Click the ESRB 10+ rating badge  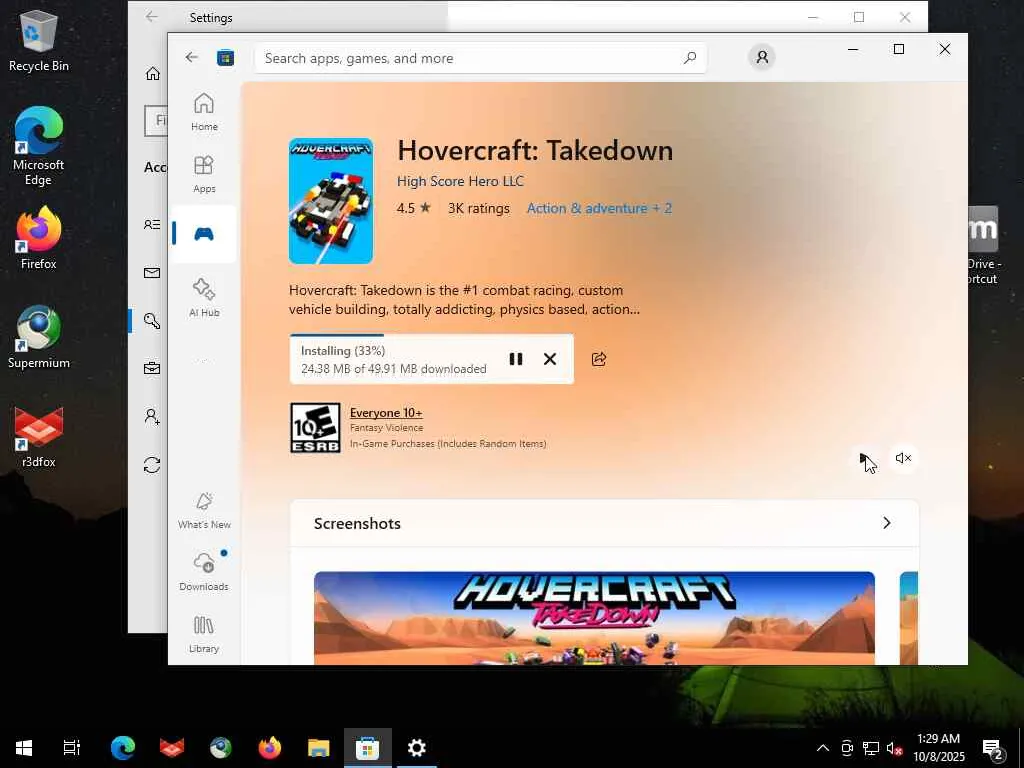[315, 428]
